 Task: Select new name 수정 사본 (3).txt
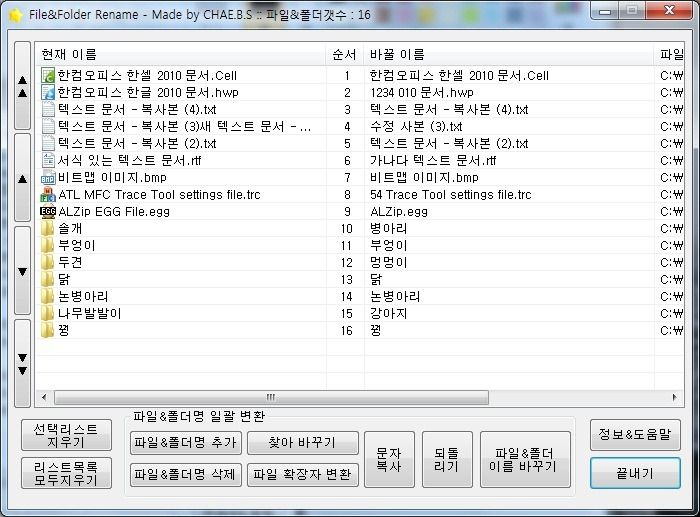tap(416, 126)
